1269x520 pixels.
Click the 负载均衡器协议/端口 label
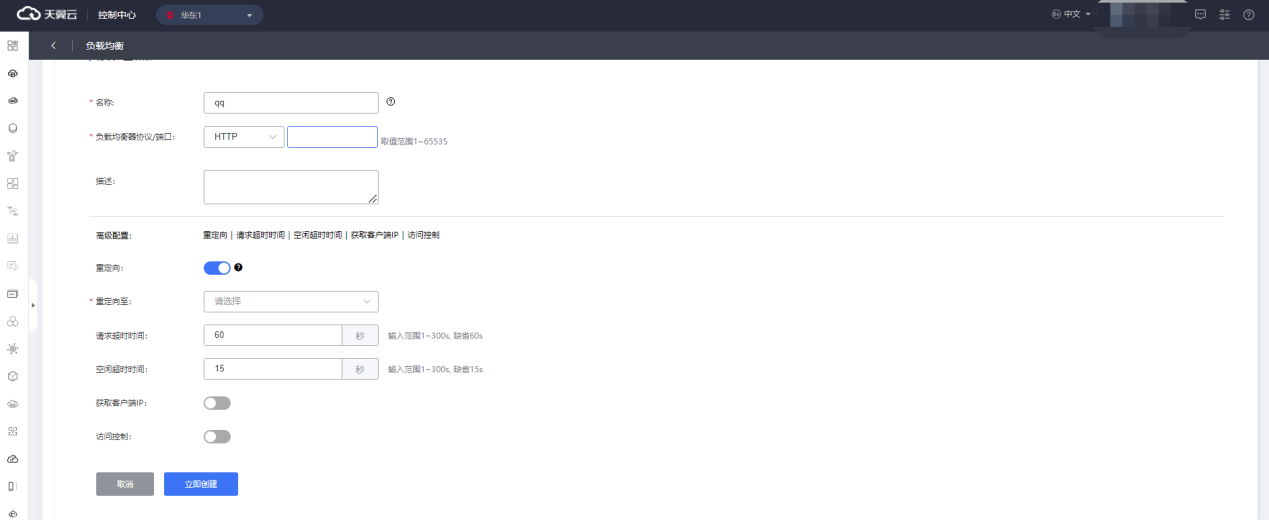pyautogui.click(x=135, y=137)
